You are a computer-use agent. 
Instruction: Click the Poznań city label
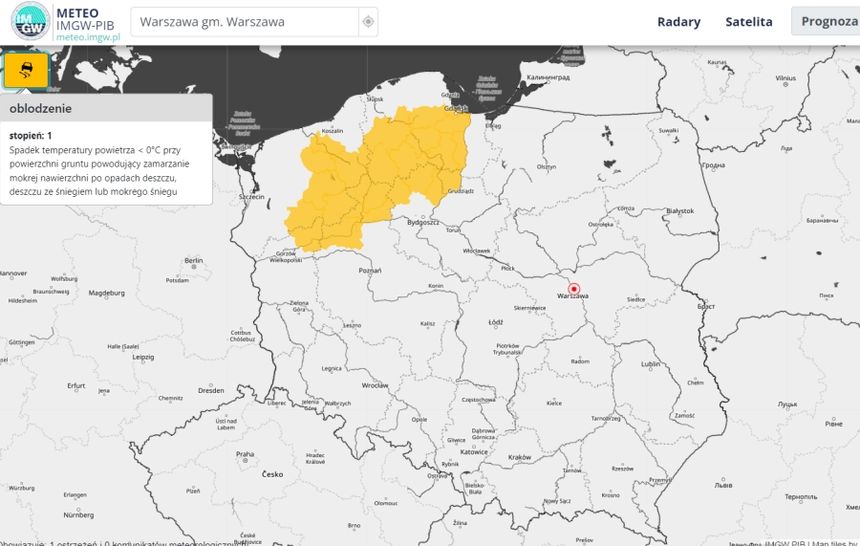coord(370,271)
